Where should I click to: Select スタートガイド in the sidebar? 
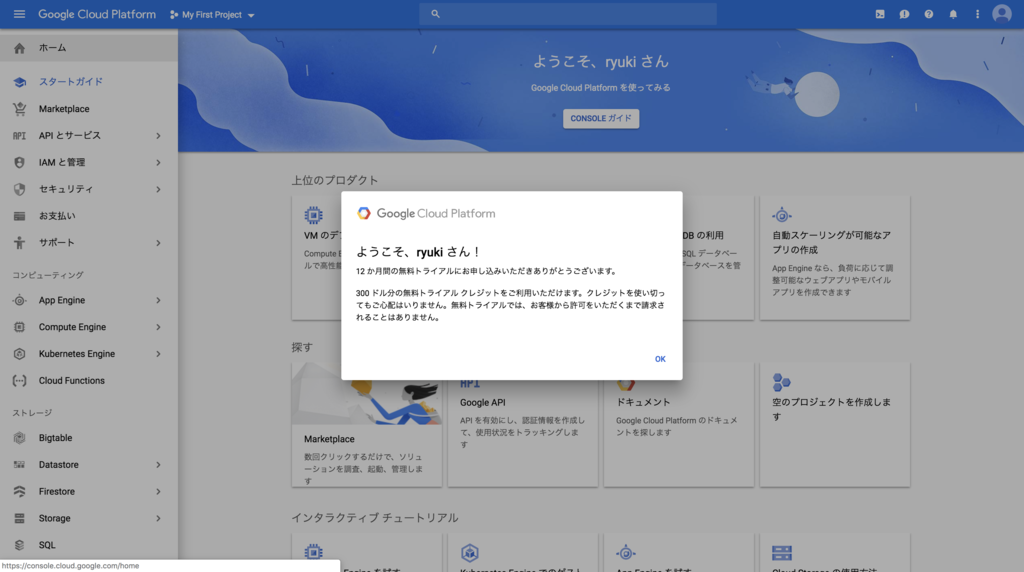[x=89, y=82]
